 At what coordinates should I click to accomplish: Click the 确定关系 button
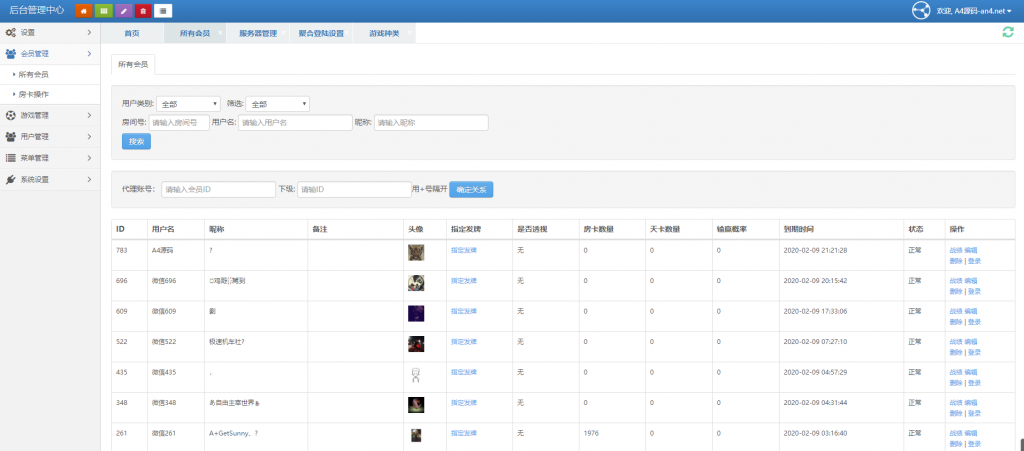(471, 189)
